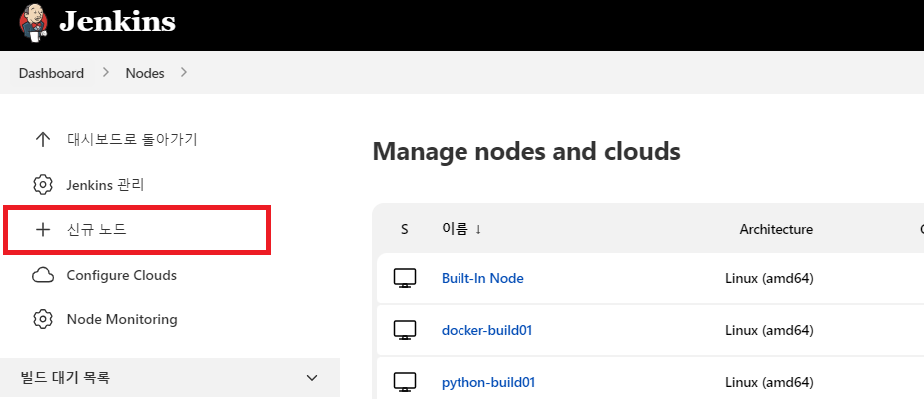Sort the table by the S column

404,229
